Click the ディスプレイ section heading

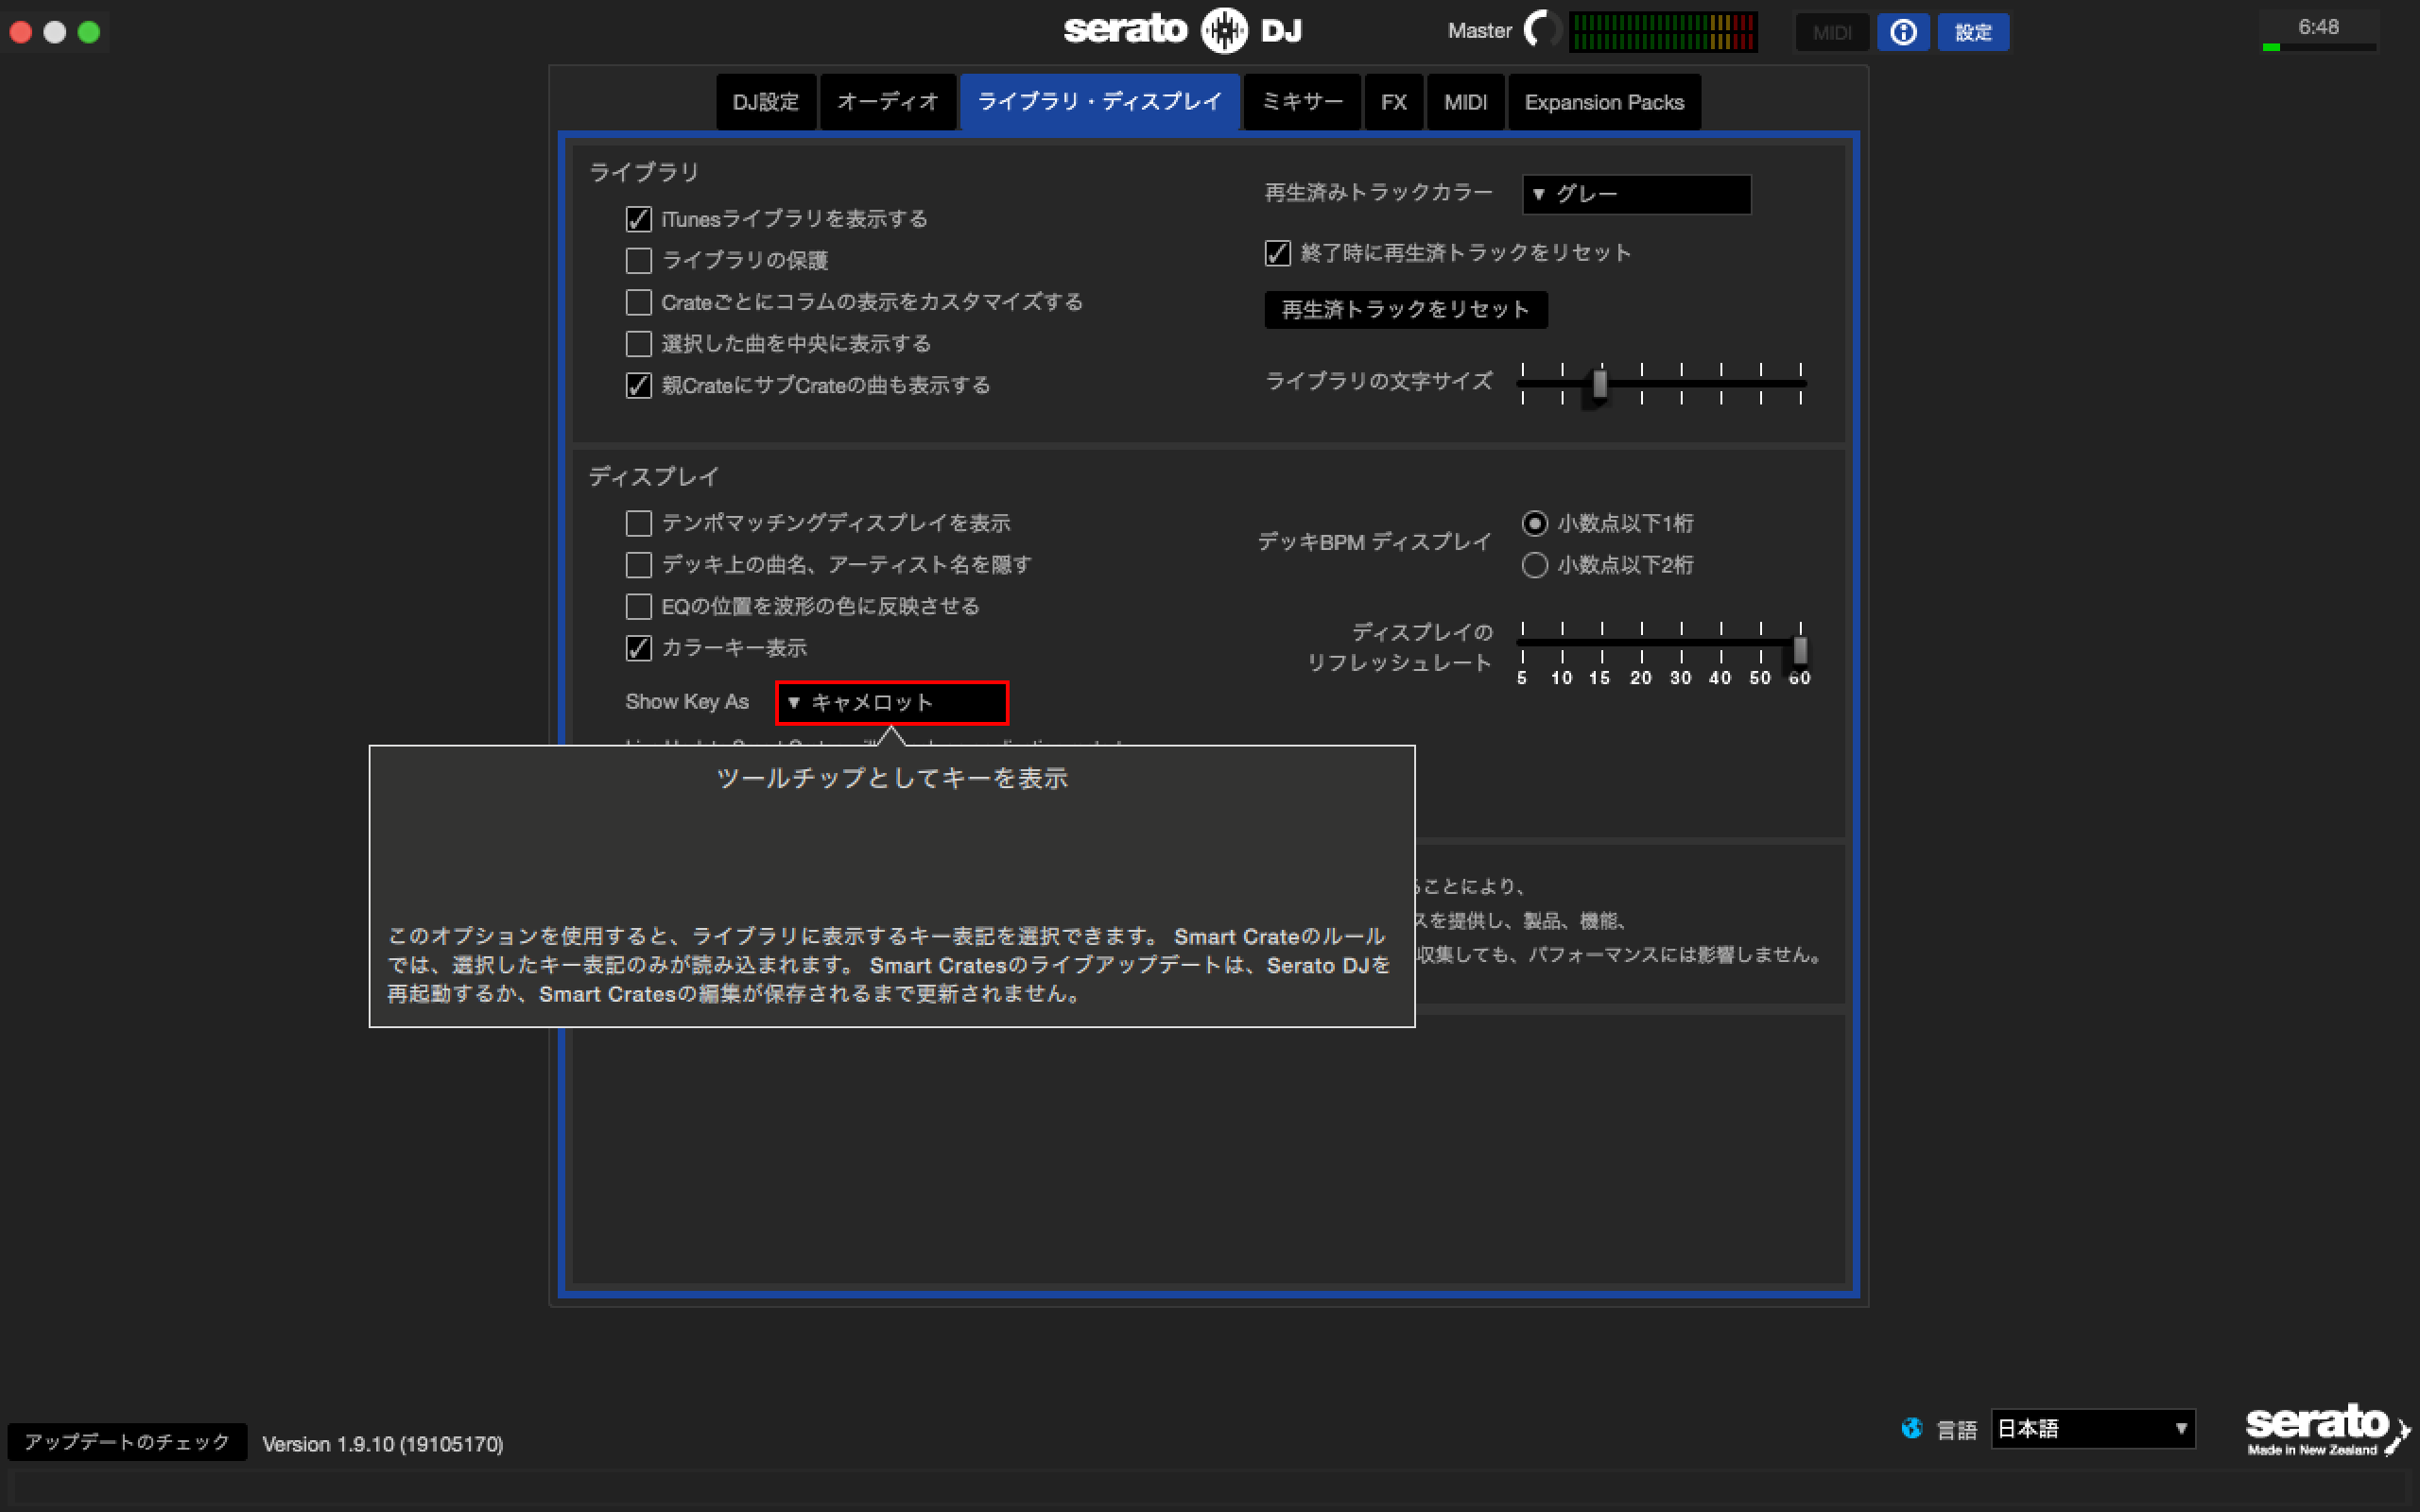point(654,477)
